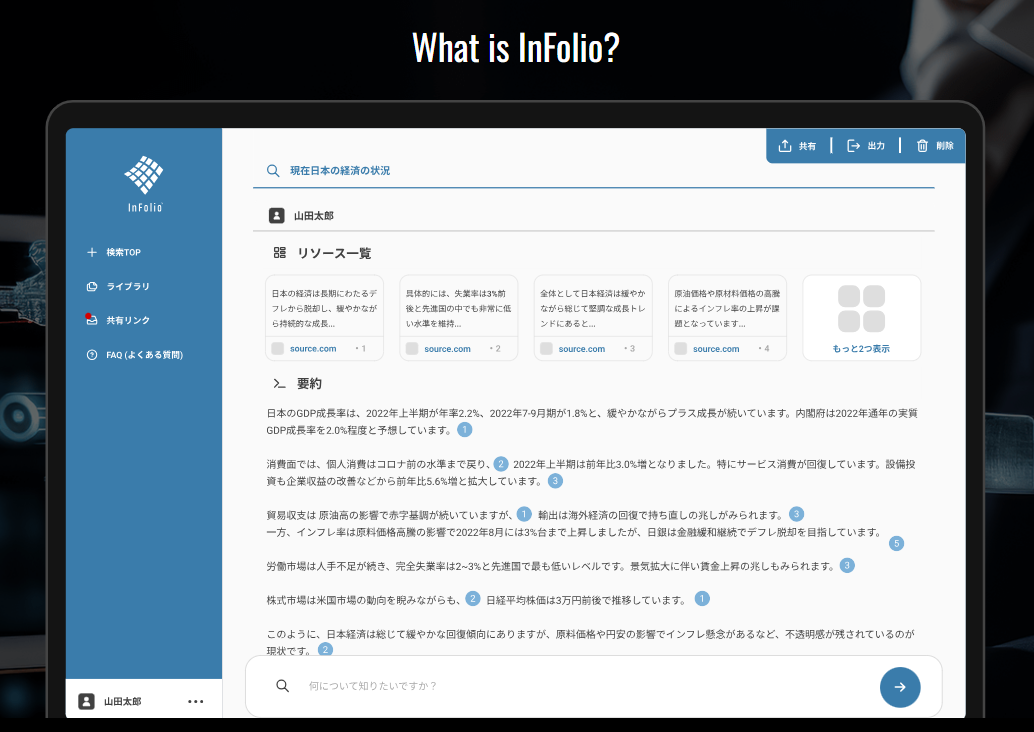1034x732 pixels.
Task: Click the share upload icon
Action: click(x=785, y=146)
